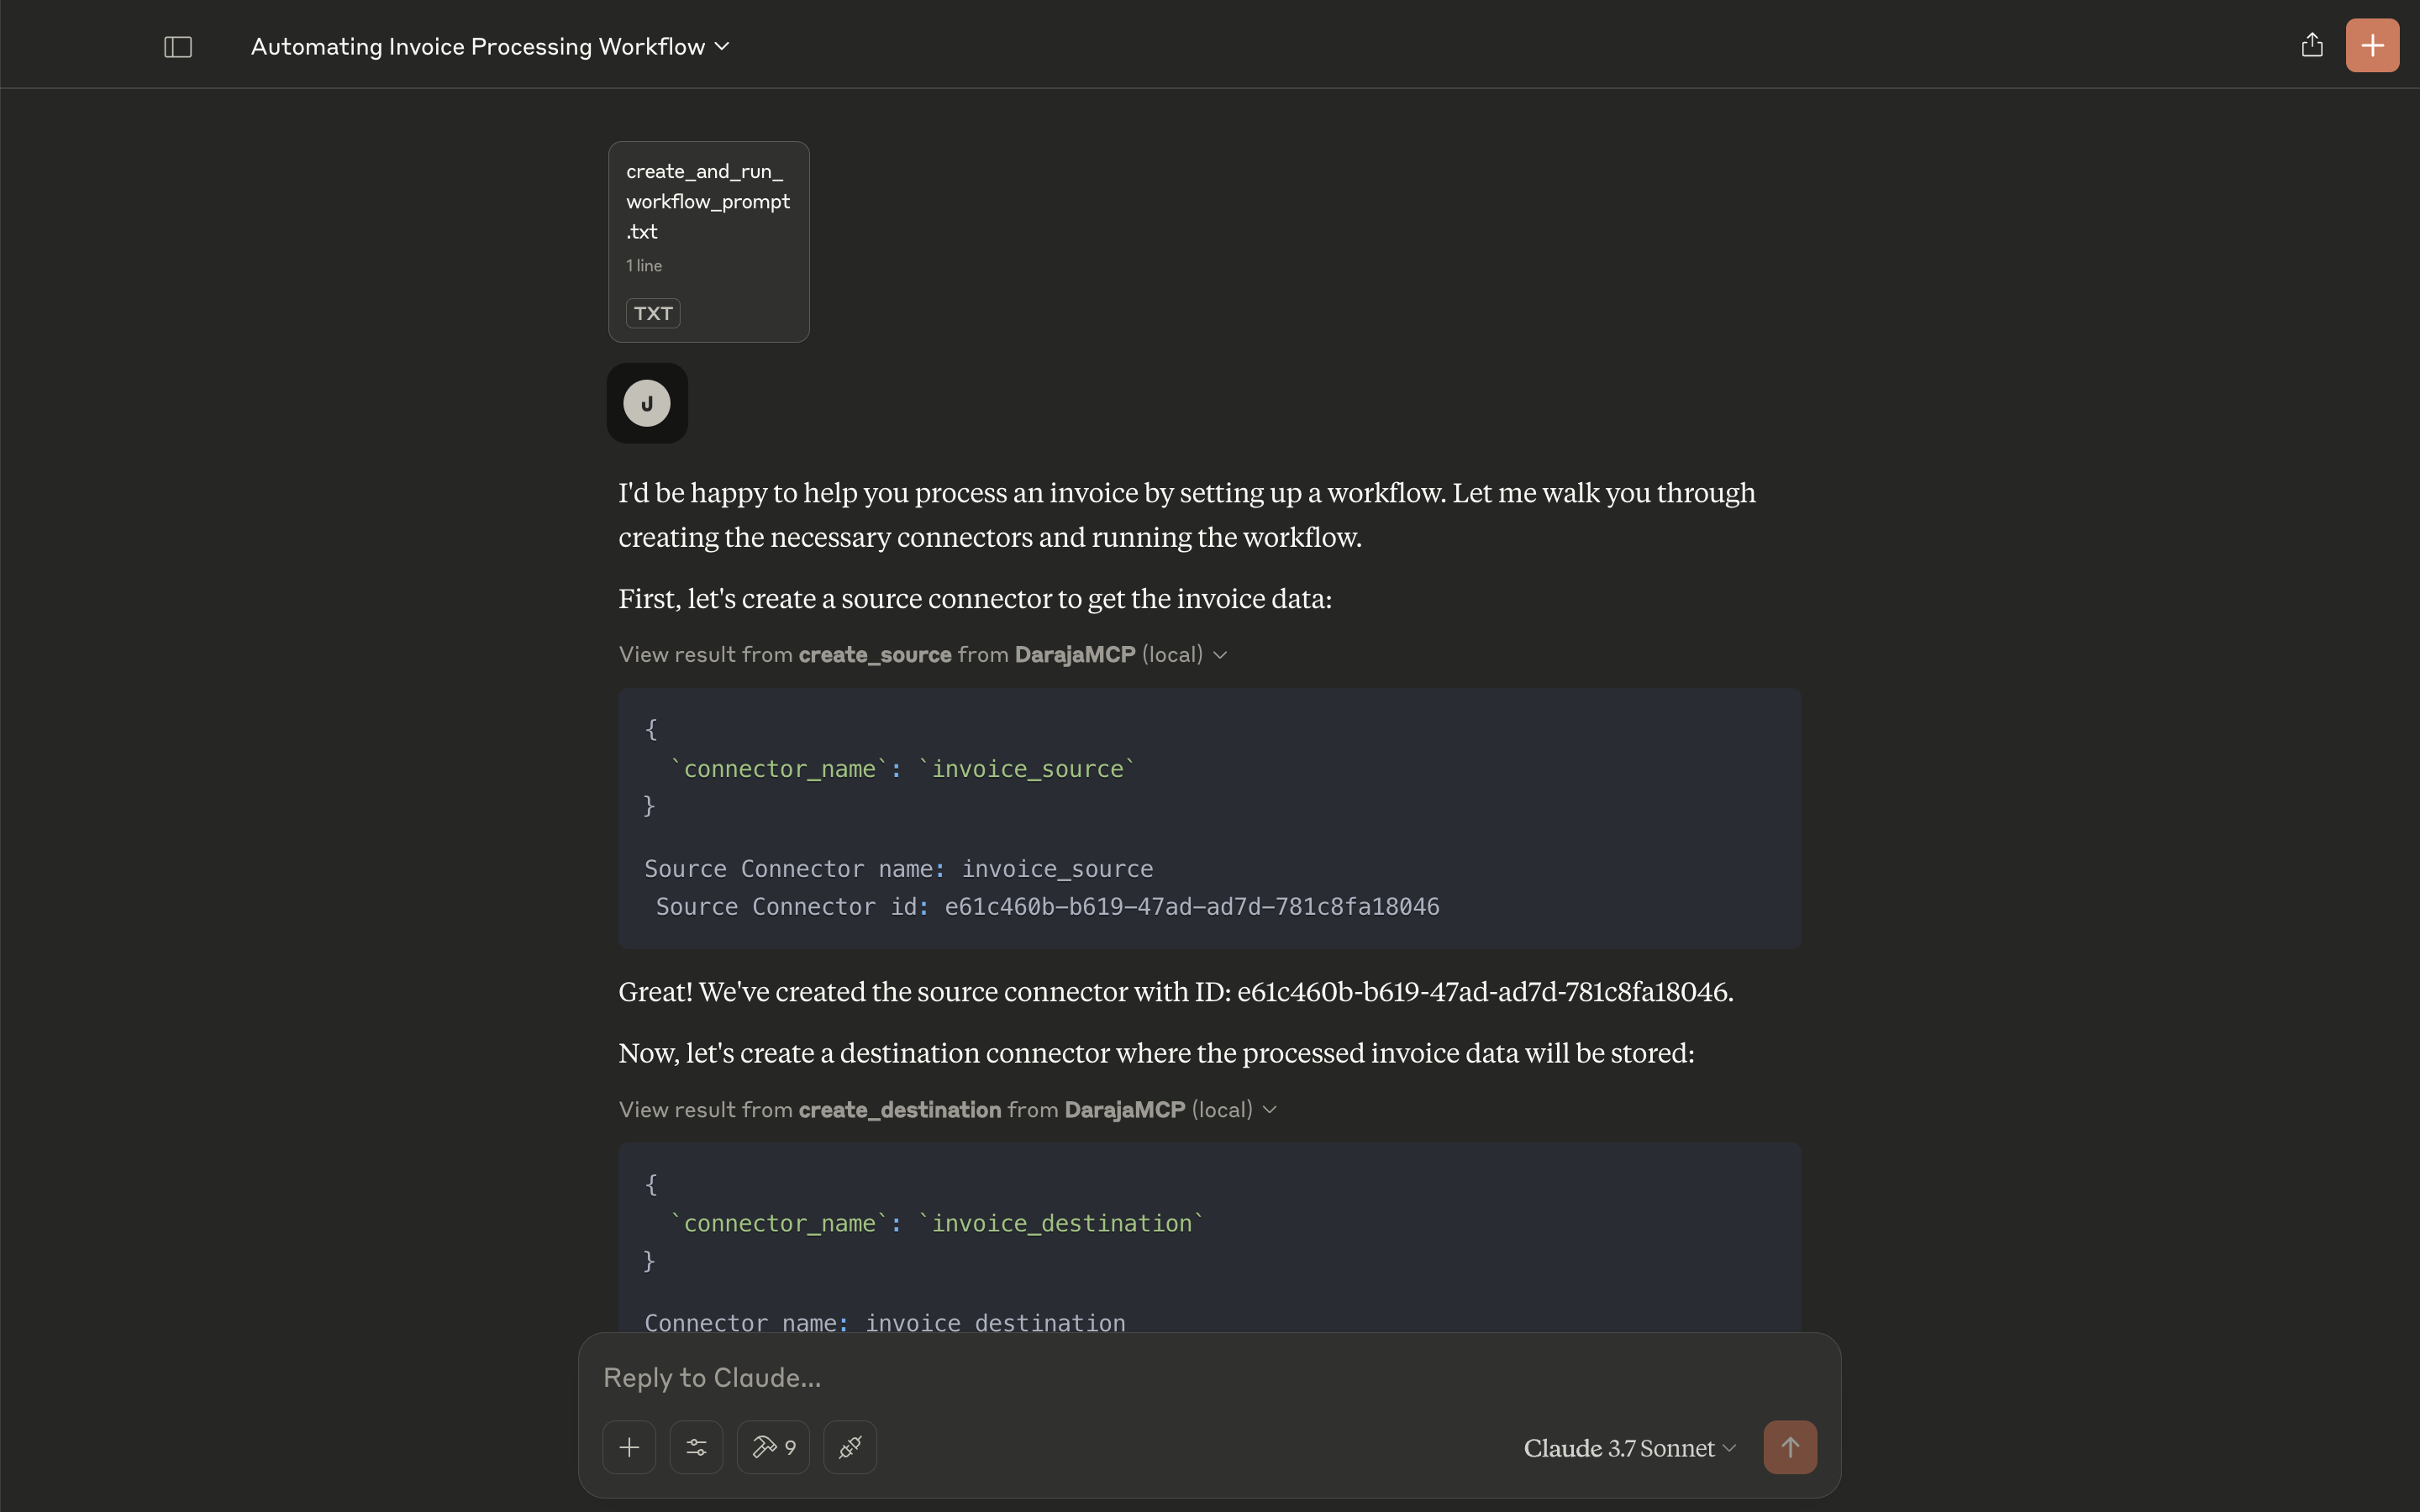Image resolution: width=2420 pixels, height=1512 pixels.
Task: Open the search and tools settings icon
Action: 696,1447
